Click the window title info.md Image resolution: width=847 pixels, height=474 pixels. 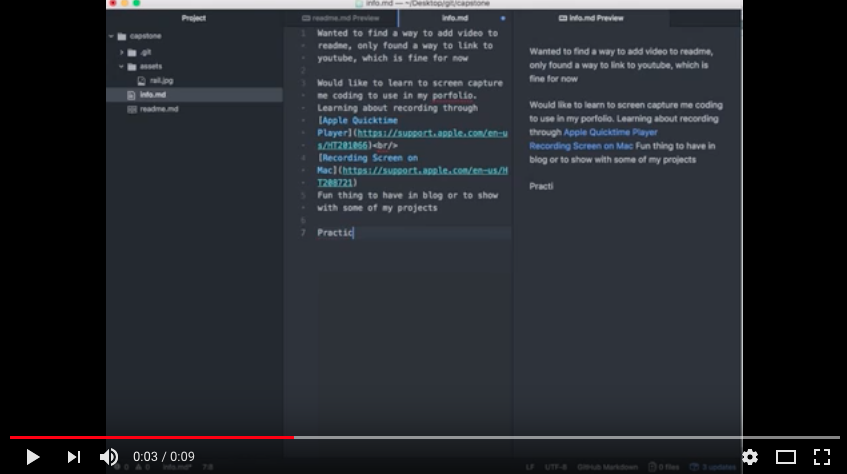[427, 3]
